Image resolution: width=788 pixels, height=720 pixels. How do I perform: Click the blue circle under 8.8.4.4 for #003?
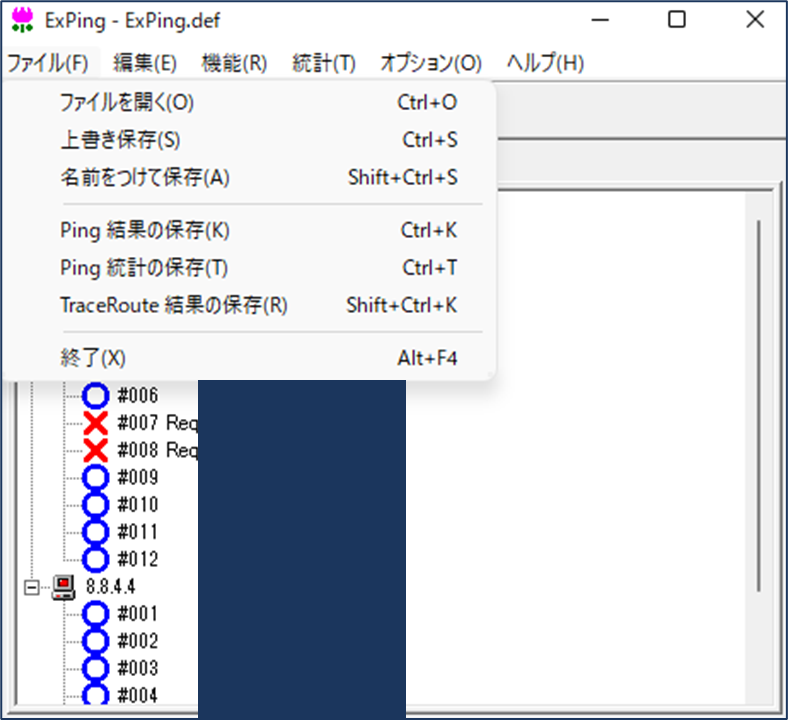[x=95, y=668]
